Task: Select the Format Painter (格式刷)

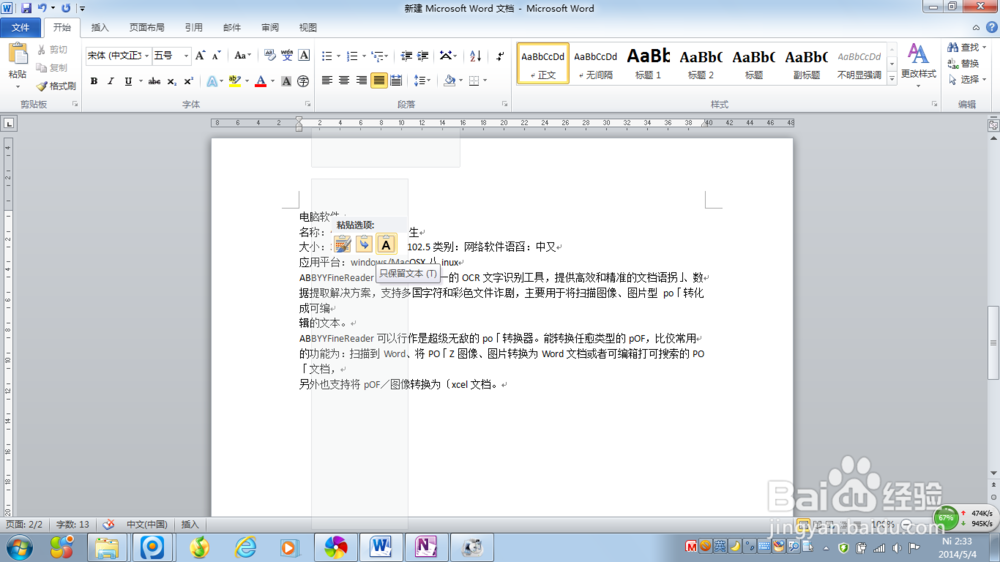Action: click(x=56, y=85)
